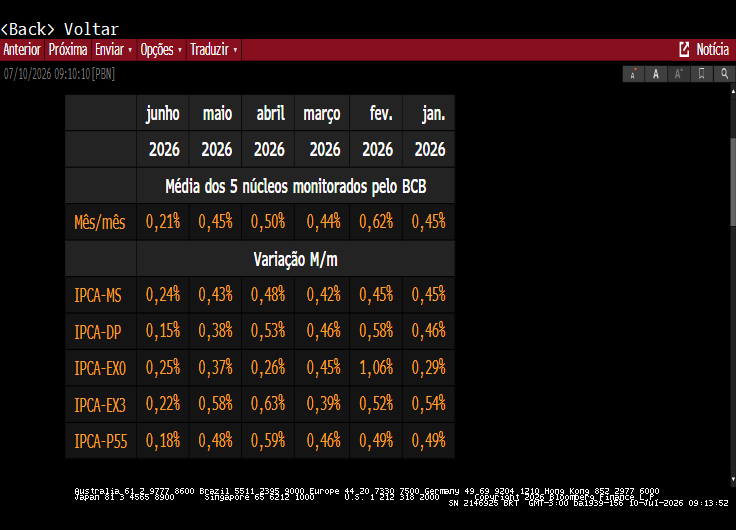Select the junho column header
Screen dimensions: 736x530
[163, 113]
